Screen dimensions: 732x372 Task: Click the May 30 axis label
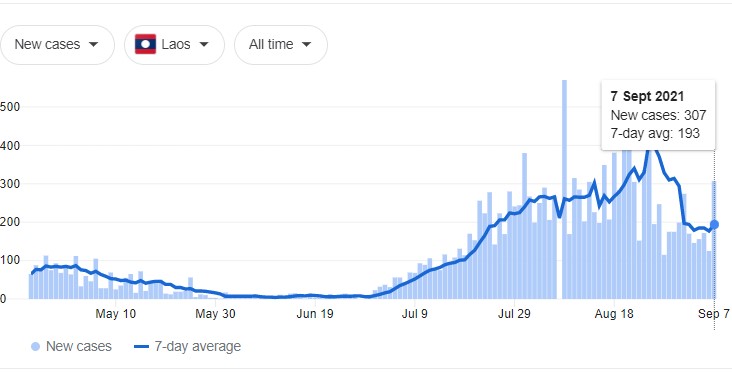click(215, 314)
